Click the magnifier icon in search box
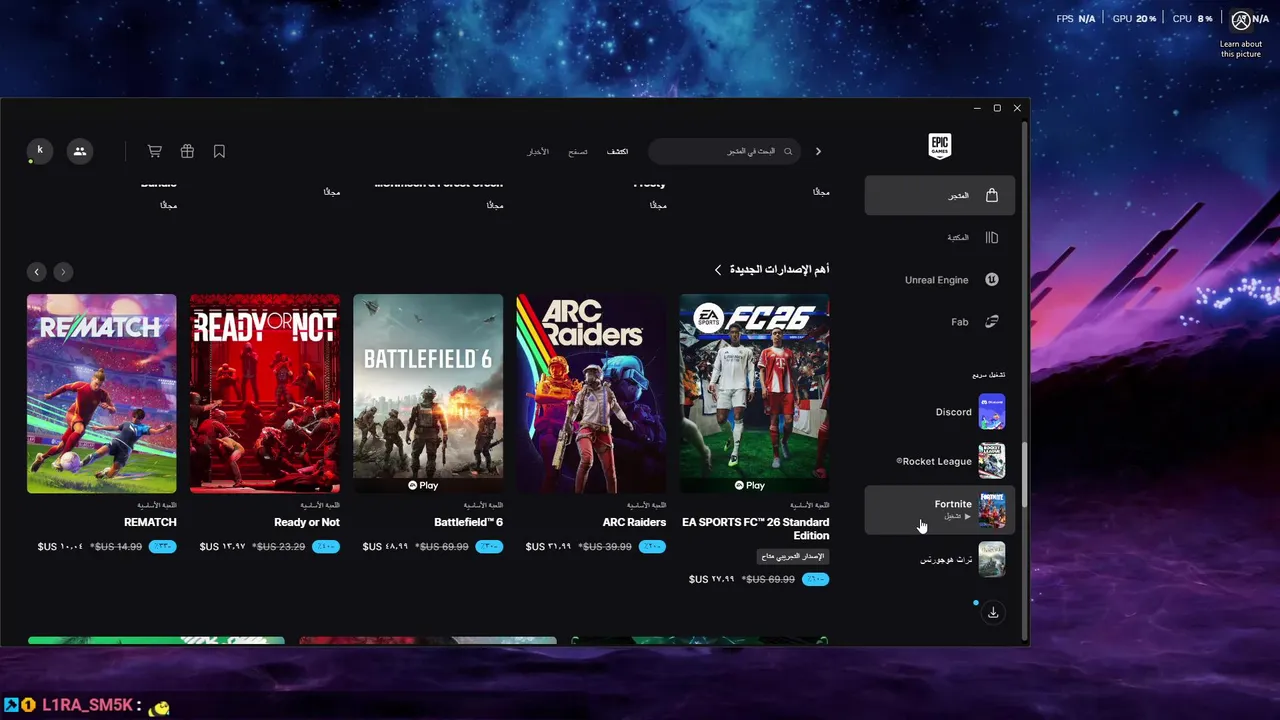 [x=788, y=151]
